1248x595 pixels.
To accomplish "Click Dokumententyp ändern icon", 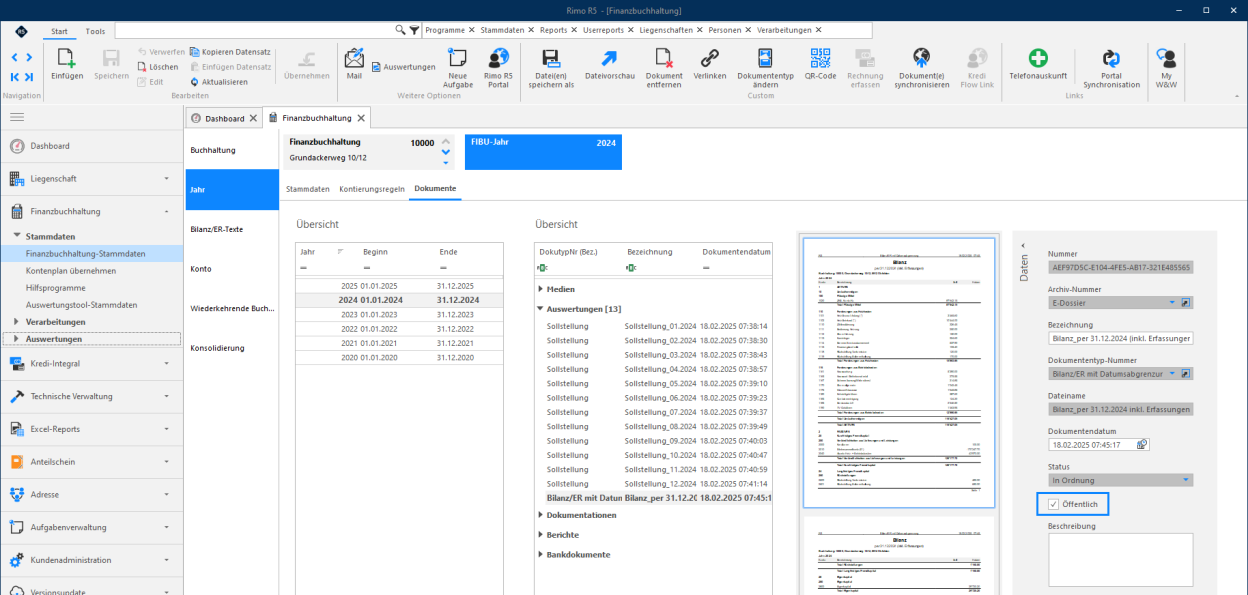I will point(765,58).
